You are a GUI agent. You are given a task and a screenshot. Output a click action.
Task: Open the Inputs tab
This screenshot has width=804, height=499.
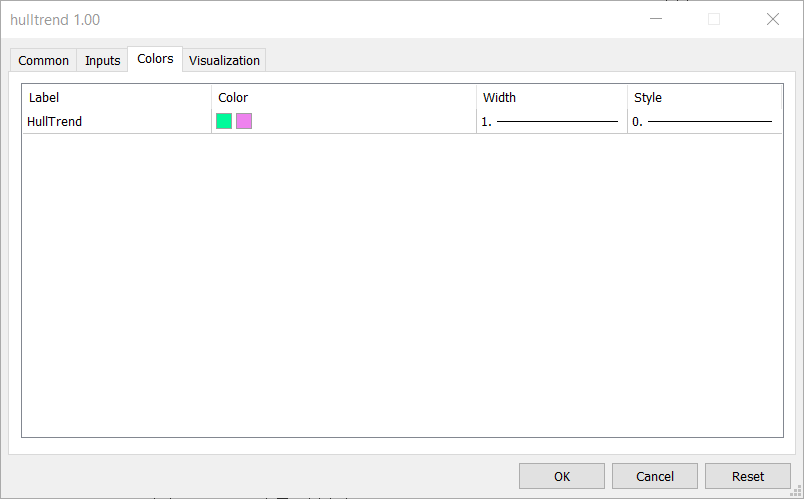(x=102, y=60)
